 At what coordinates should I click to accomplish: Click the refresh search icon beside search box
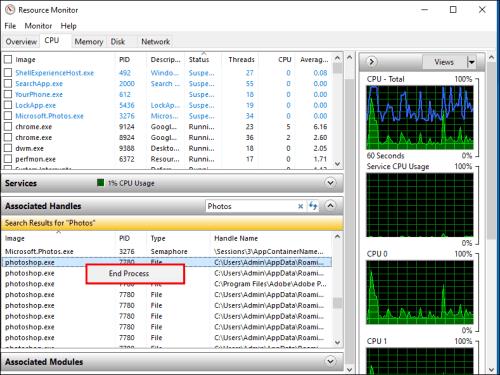(313, 206)
